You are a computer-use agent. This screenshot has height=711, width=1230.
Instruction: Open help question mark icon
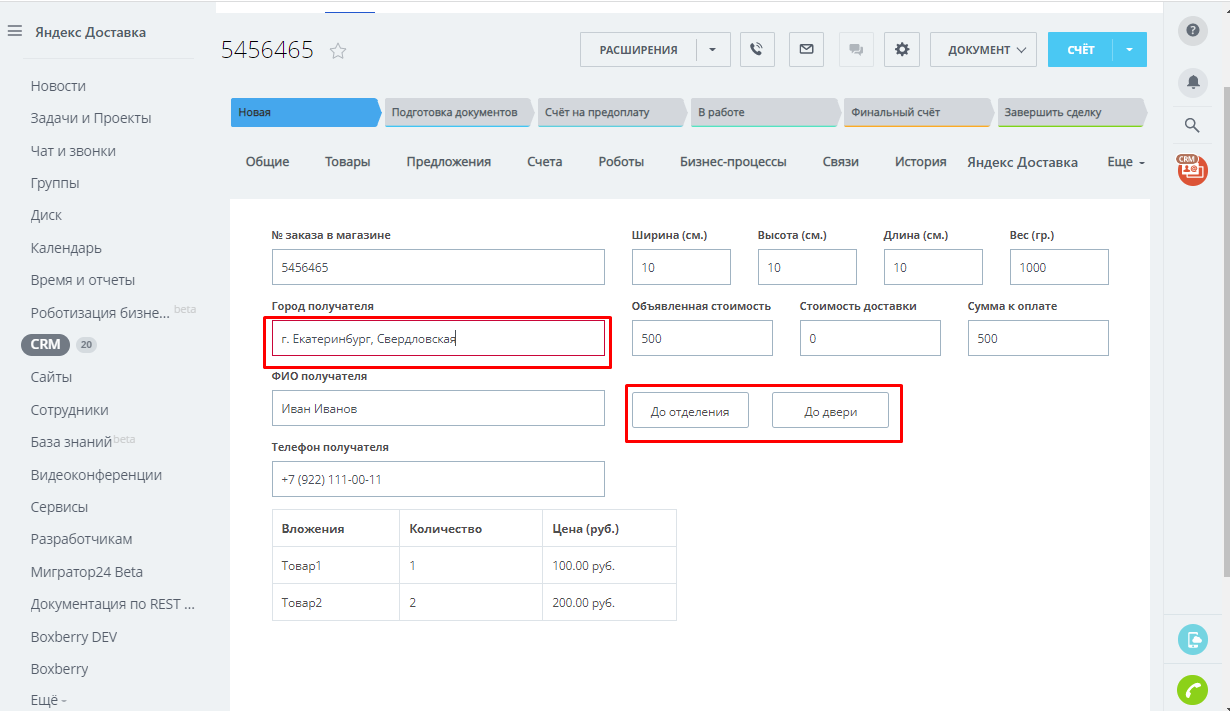(1192, 30)
